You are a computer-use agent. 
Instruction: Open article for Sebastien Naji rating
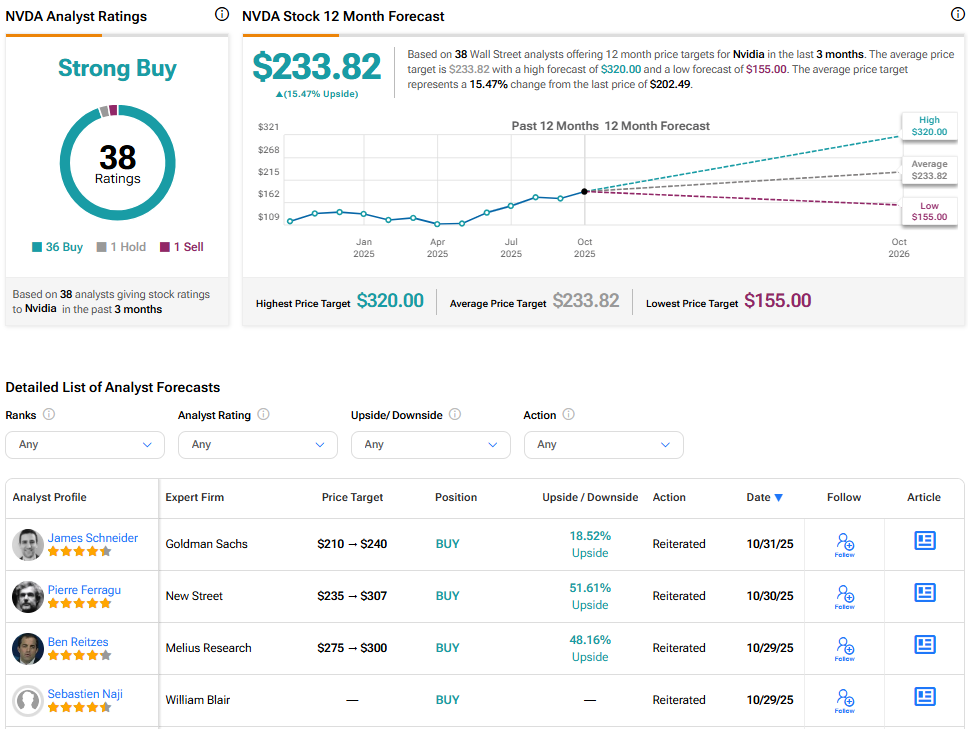[x=924, y=697]
